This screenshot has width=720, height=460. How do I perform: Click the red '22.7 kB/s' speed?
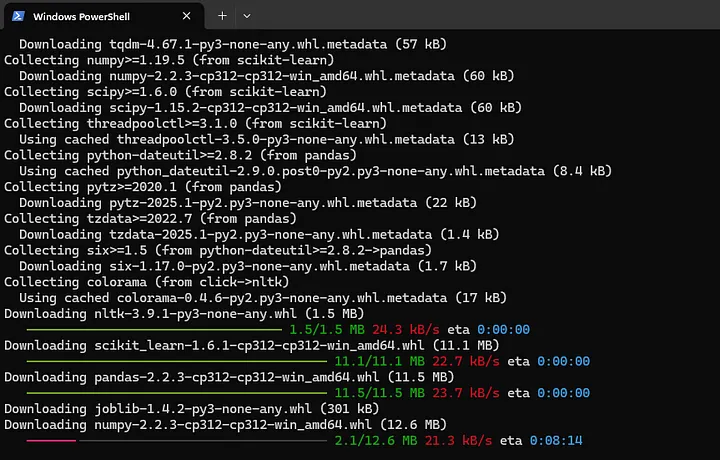[x=466, y=361]
